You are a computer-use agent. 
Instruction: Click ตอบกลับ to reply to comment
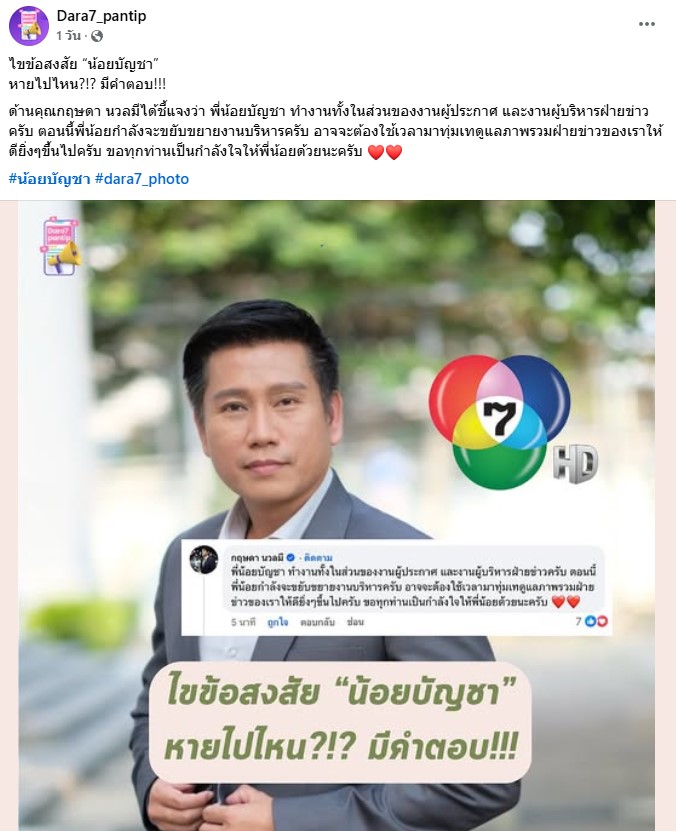click(317, 622)
